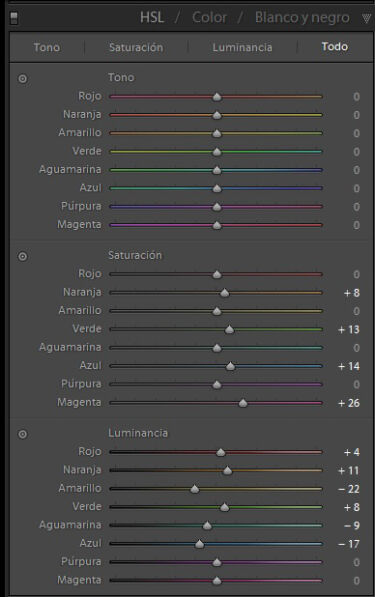This screenshot has width=375, height=597.
Task: Click the Tono Naranja slider handle
Action: coord(217,115)
